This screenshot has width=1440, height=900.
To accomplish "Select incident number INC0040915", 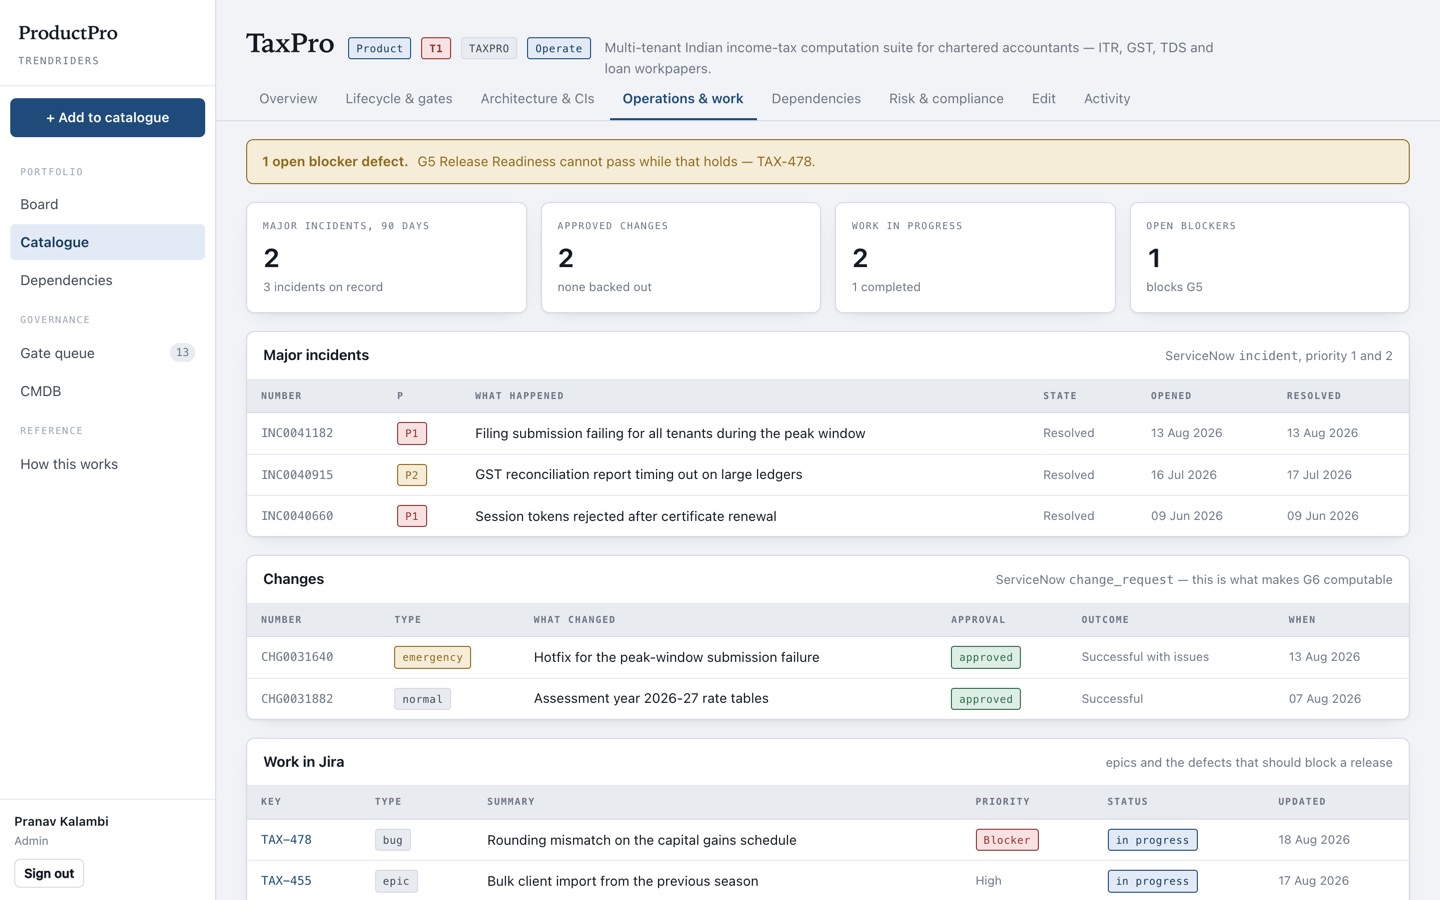I will click(x=297, y=475).
